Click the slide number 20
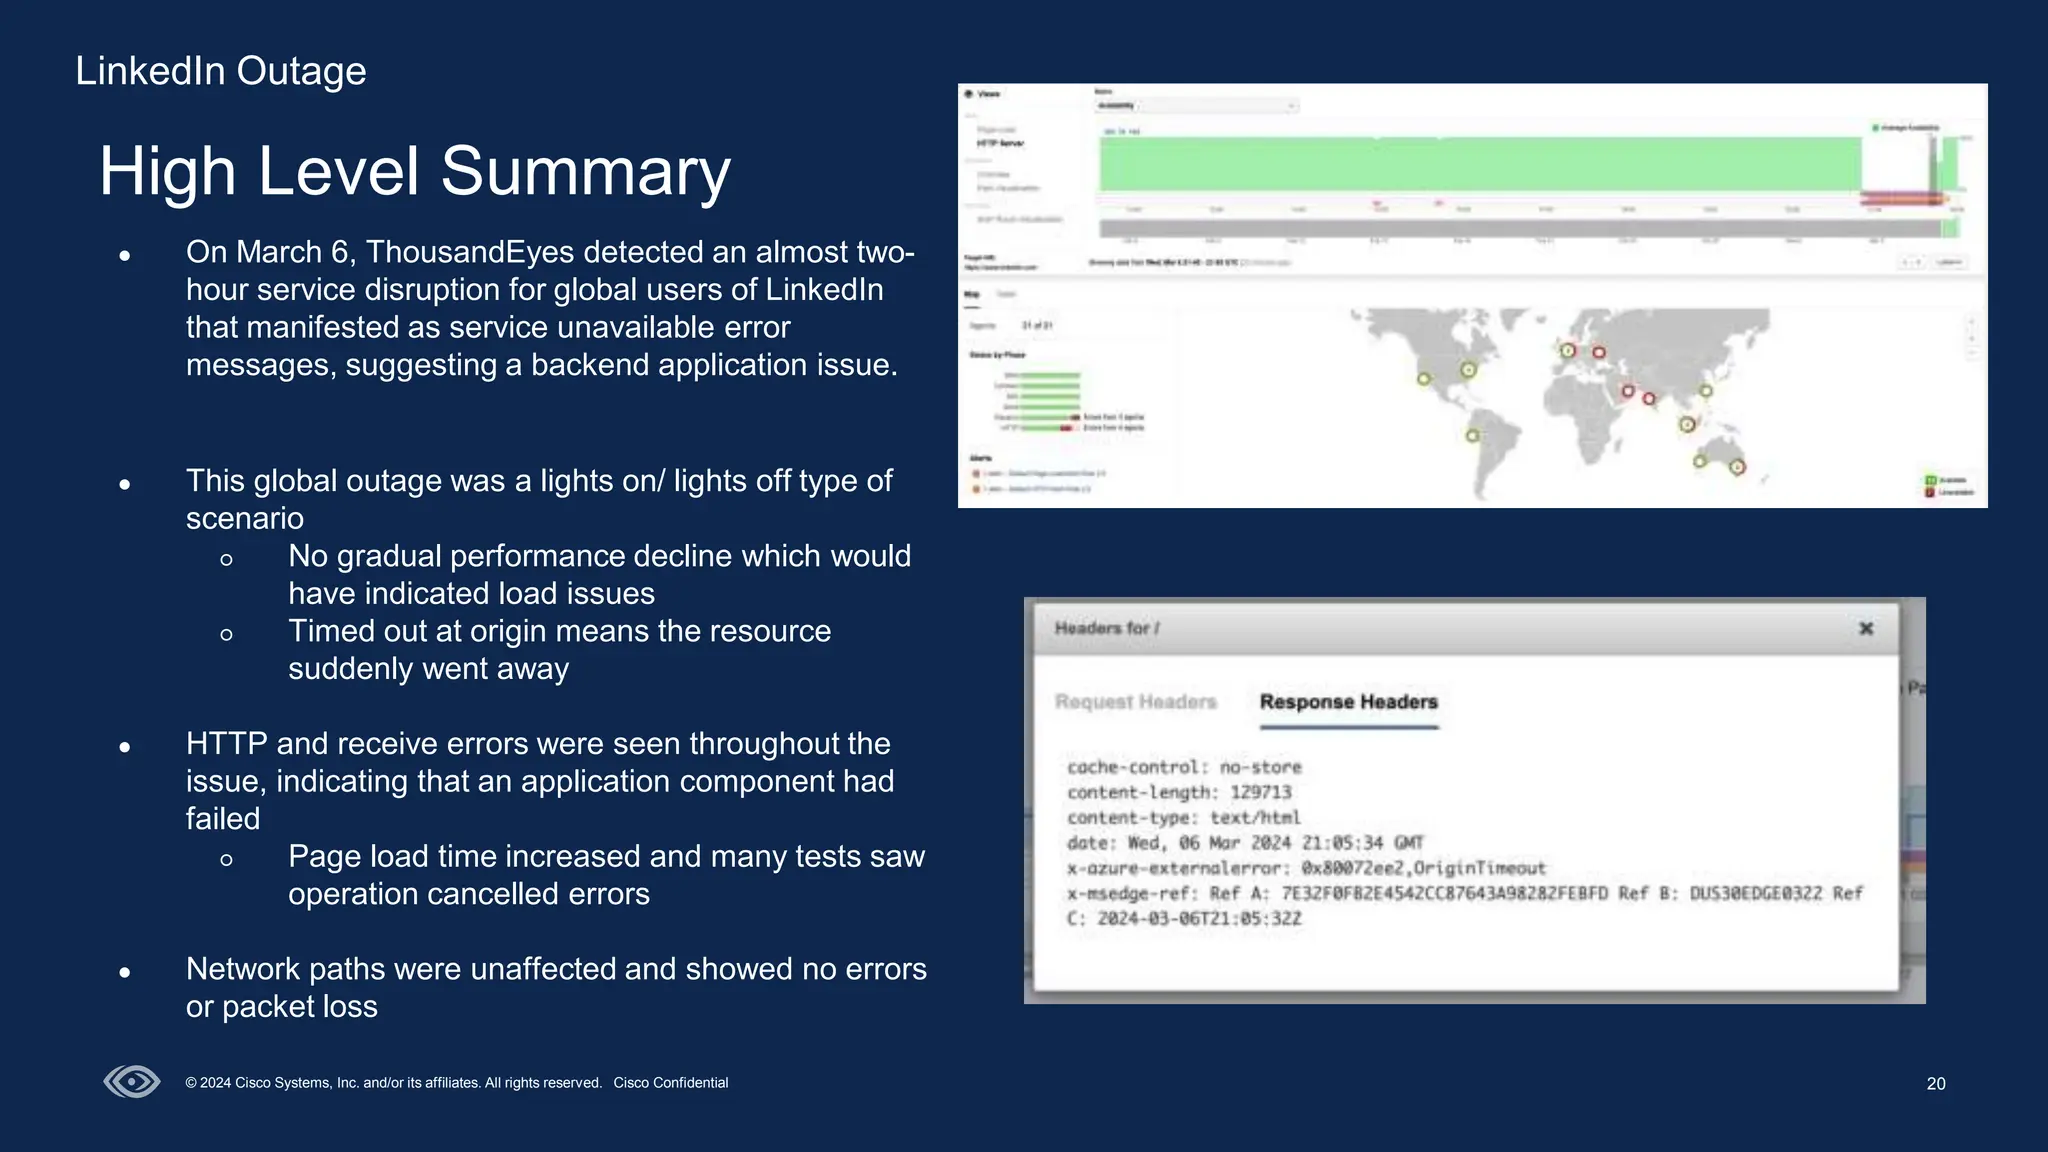 [1935, 1084]
